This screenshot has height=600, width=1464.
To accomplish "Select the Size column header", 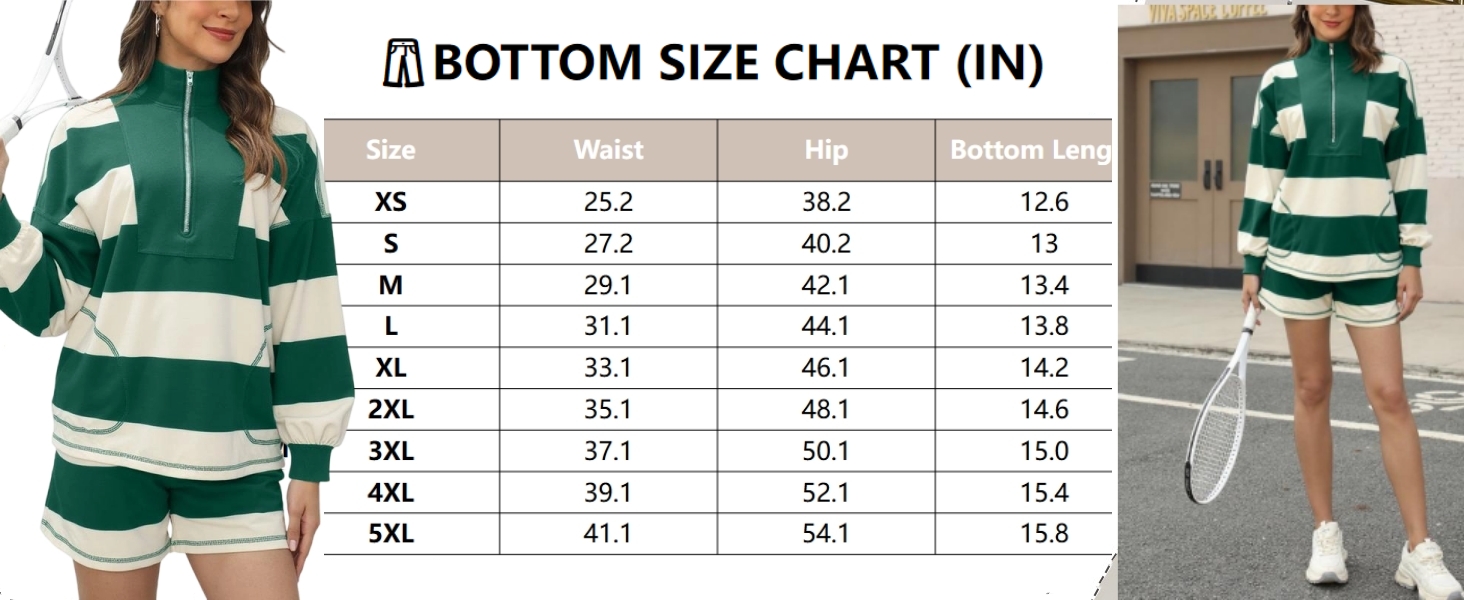I will [390, 150].
